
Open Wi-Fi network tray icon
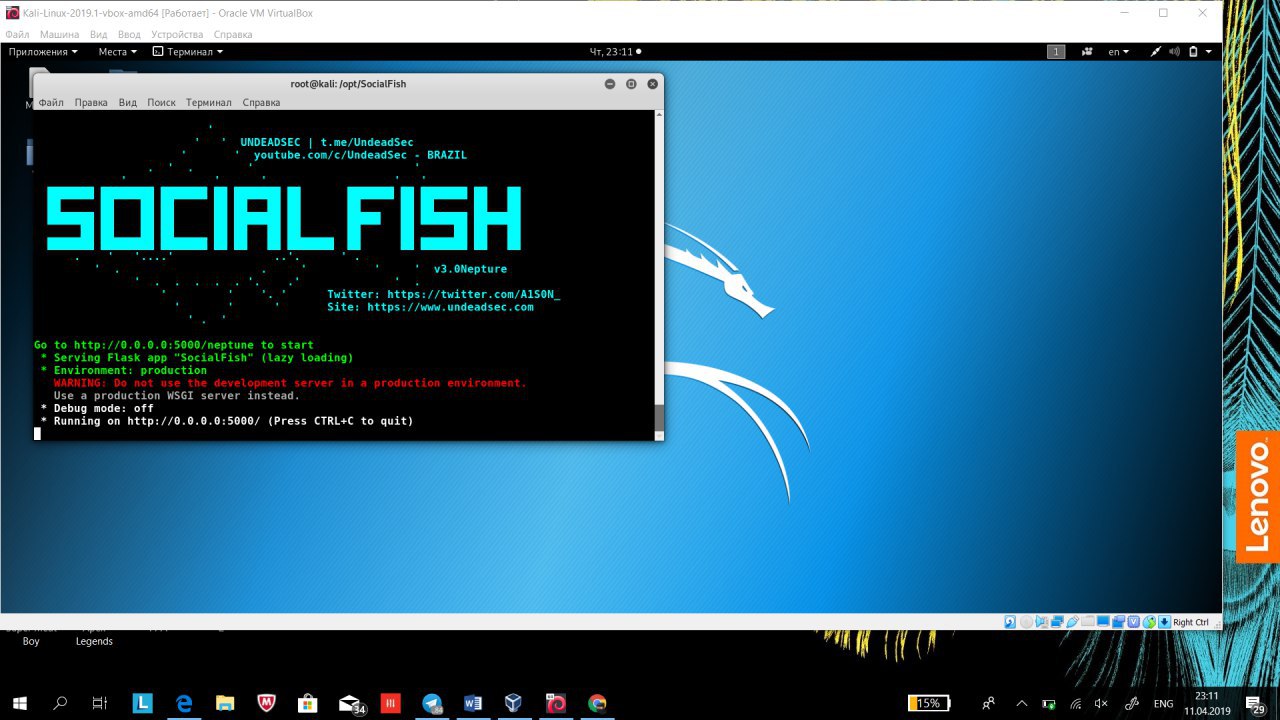[x=1075, y=703]
